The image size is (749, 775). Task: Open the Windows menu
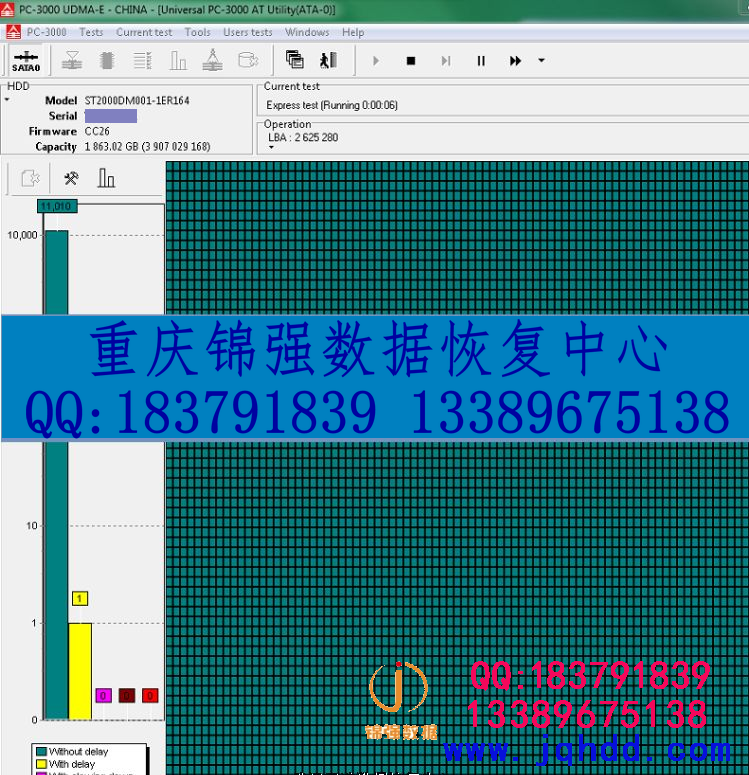pos(307,32)
